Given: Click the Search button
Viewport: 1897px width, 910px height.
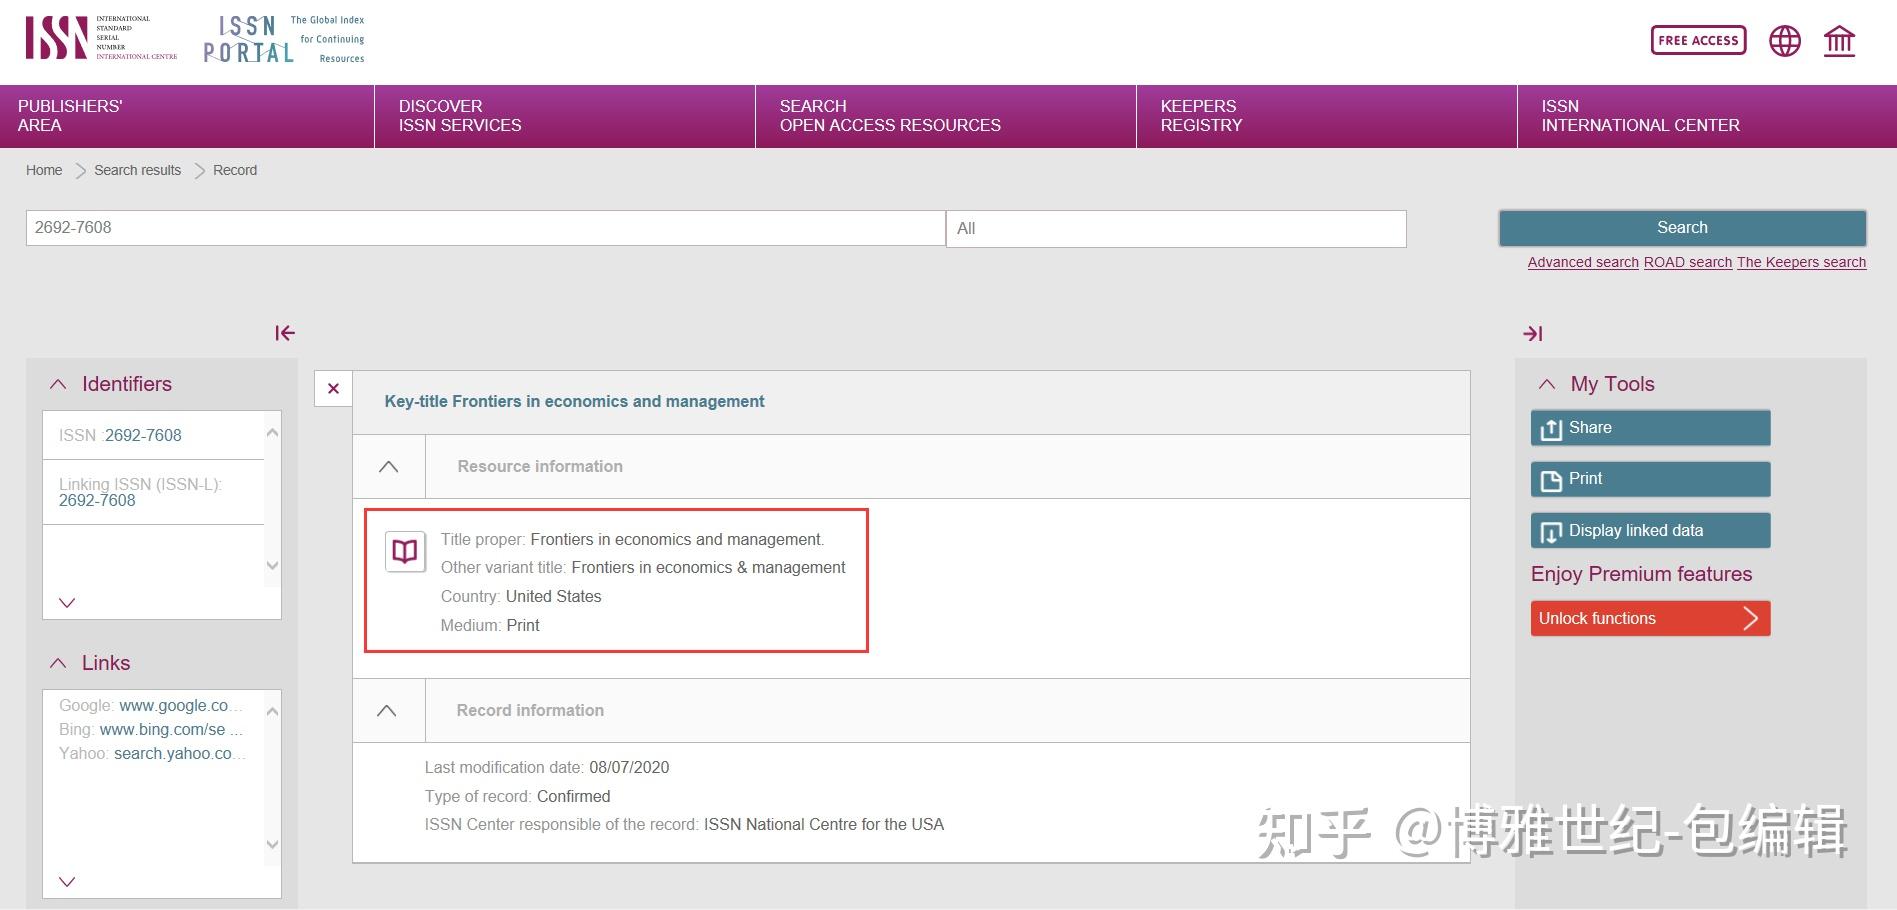Looking at the screenshot, I should point(1682,227).
